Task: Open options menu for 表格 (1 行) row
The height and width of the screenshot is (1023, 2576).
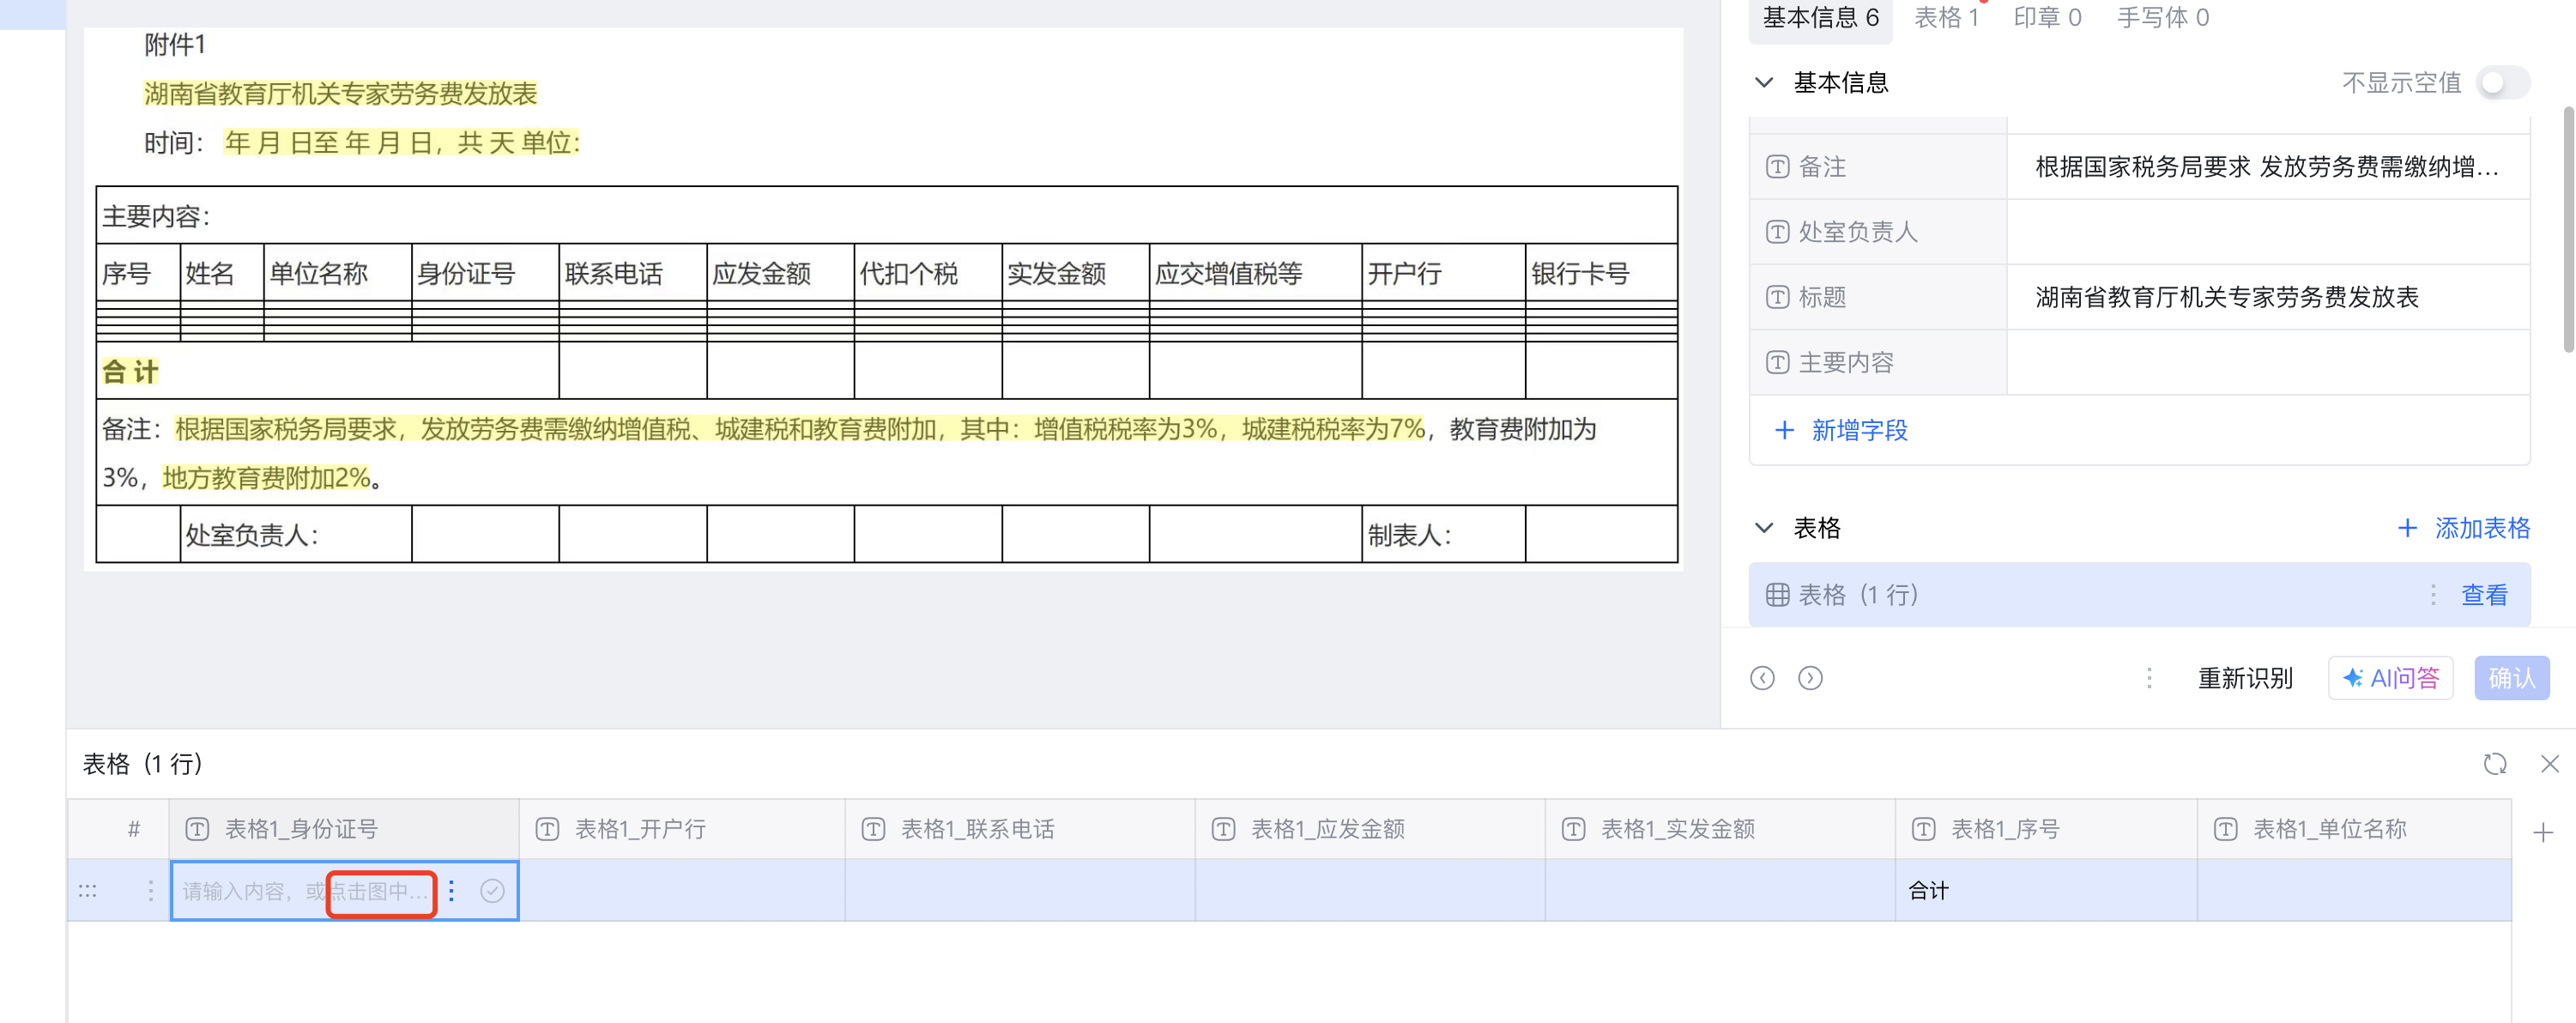Action: coord(2433,595)
